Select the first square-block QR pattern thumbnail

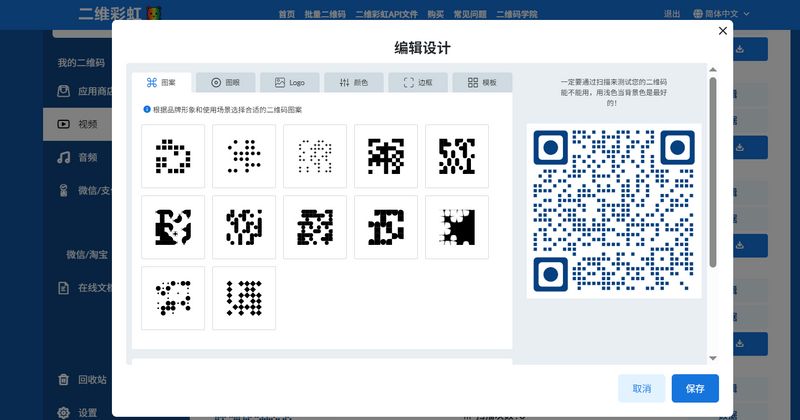coord(173,156)
